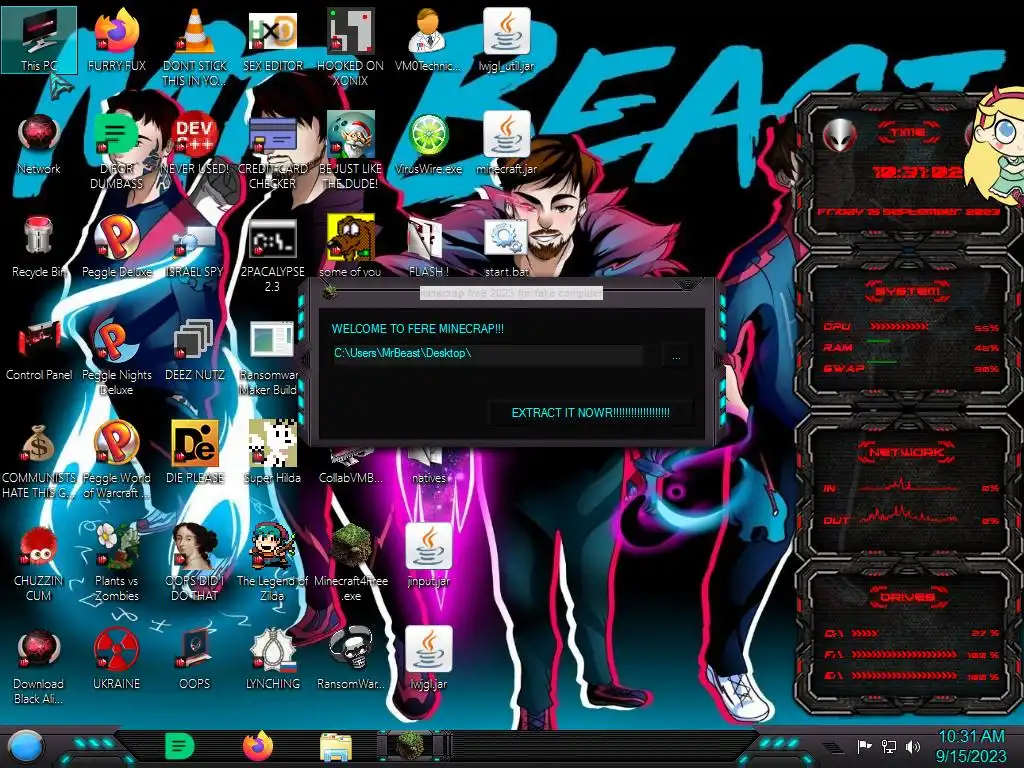Viewport: 1024px width, 768px height.
Task: Click the Alienware head in gadget
Action: (839, 136)
